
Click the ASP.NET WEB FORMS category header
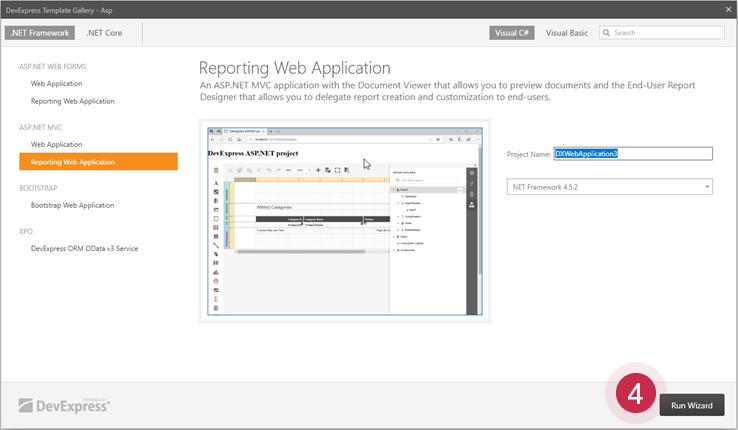point(53,66)
